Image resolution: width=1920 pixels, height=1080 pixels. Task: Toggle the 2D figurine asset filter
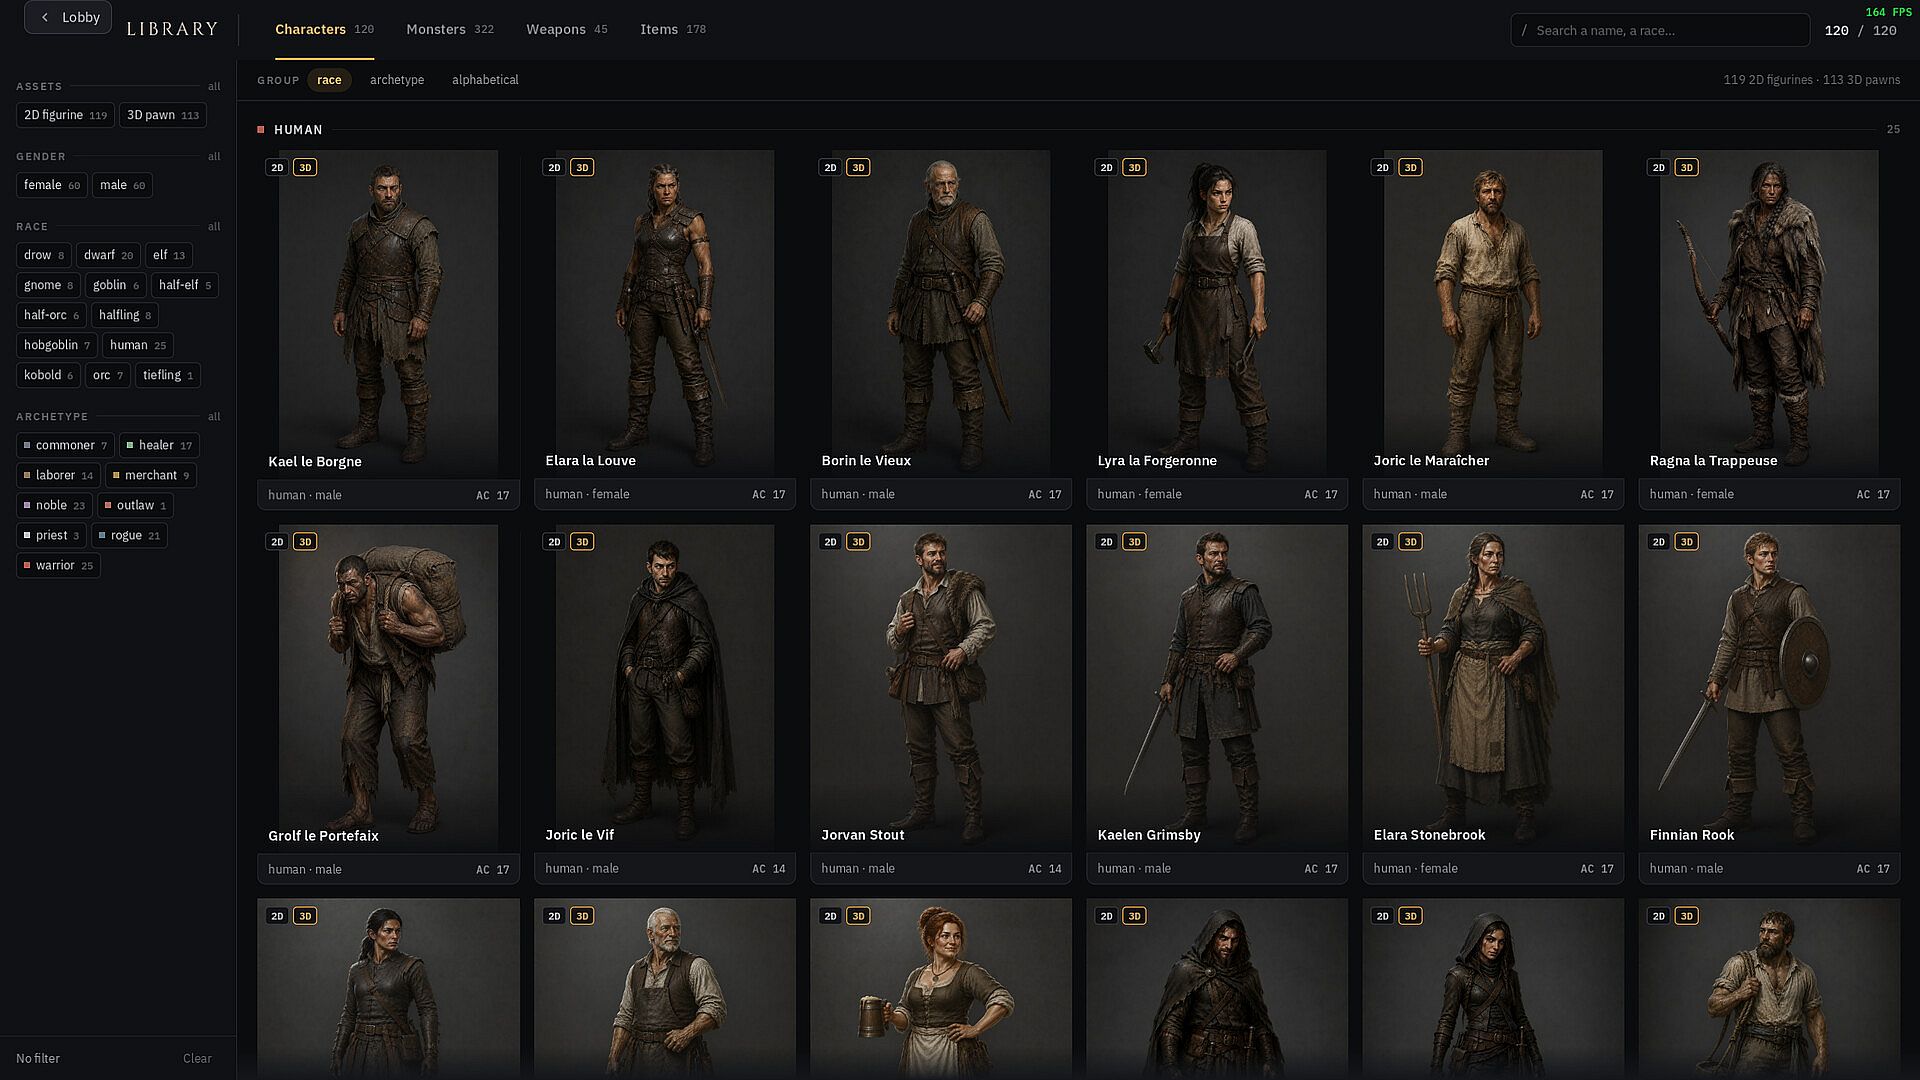[x=65, y=115]
